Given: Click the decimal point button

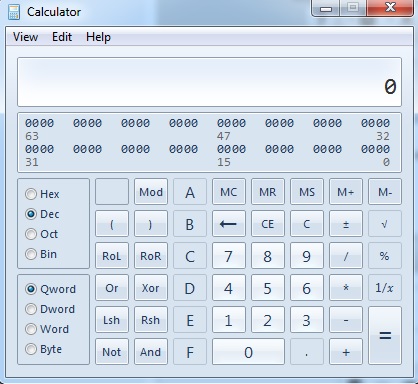Looking at the screenshot, I should 307,352.
